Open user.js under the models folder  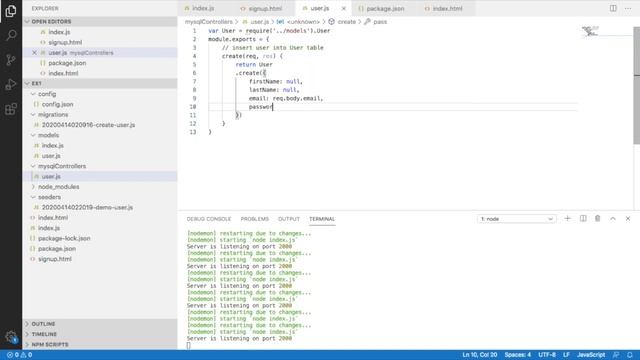click(x=51, y=156)
